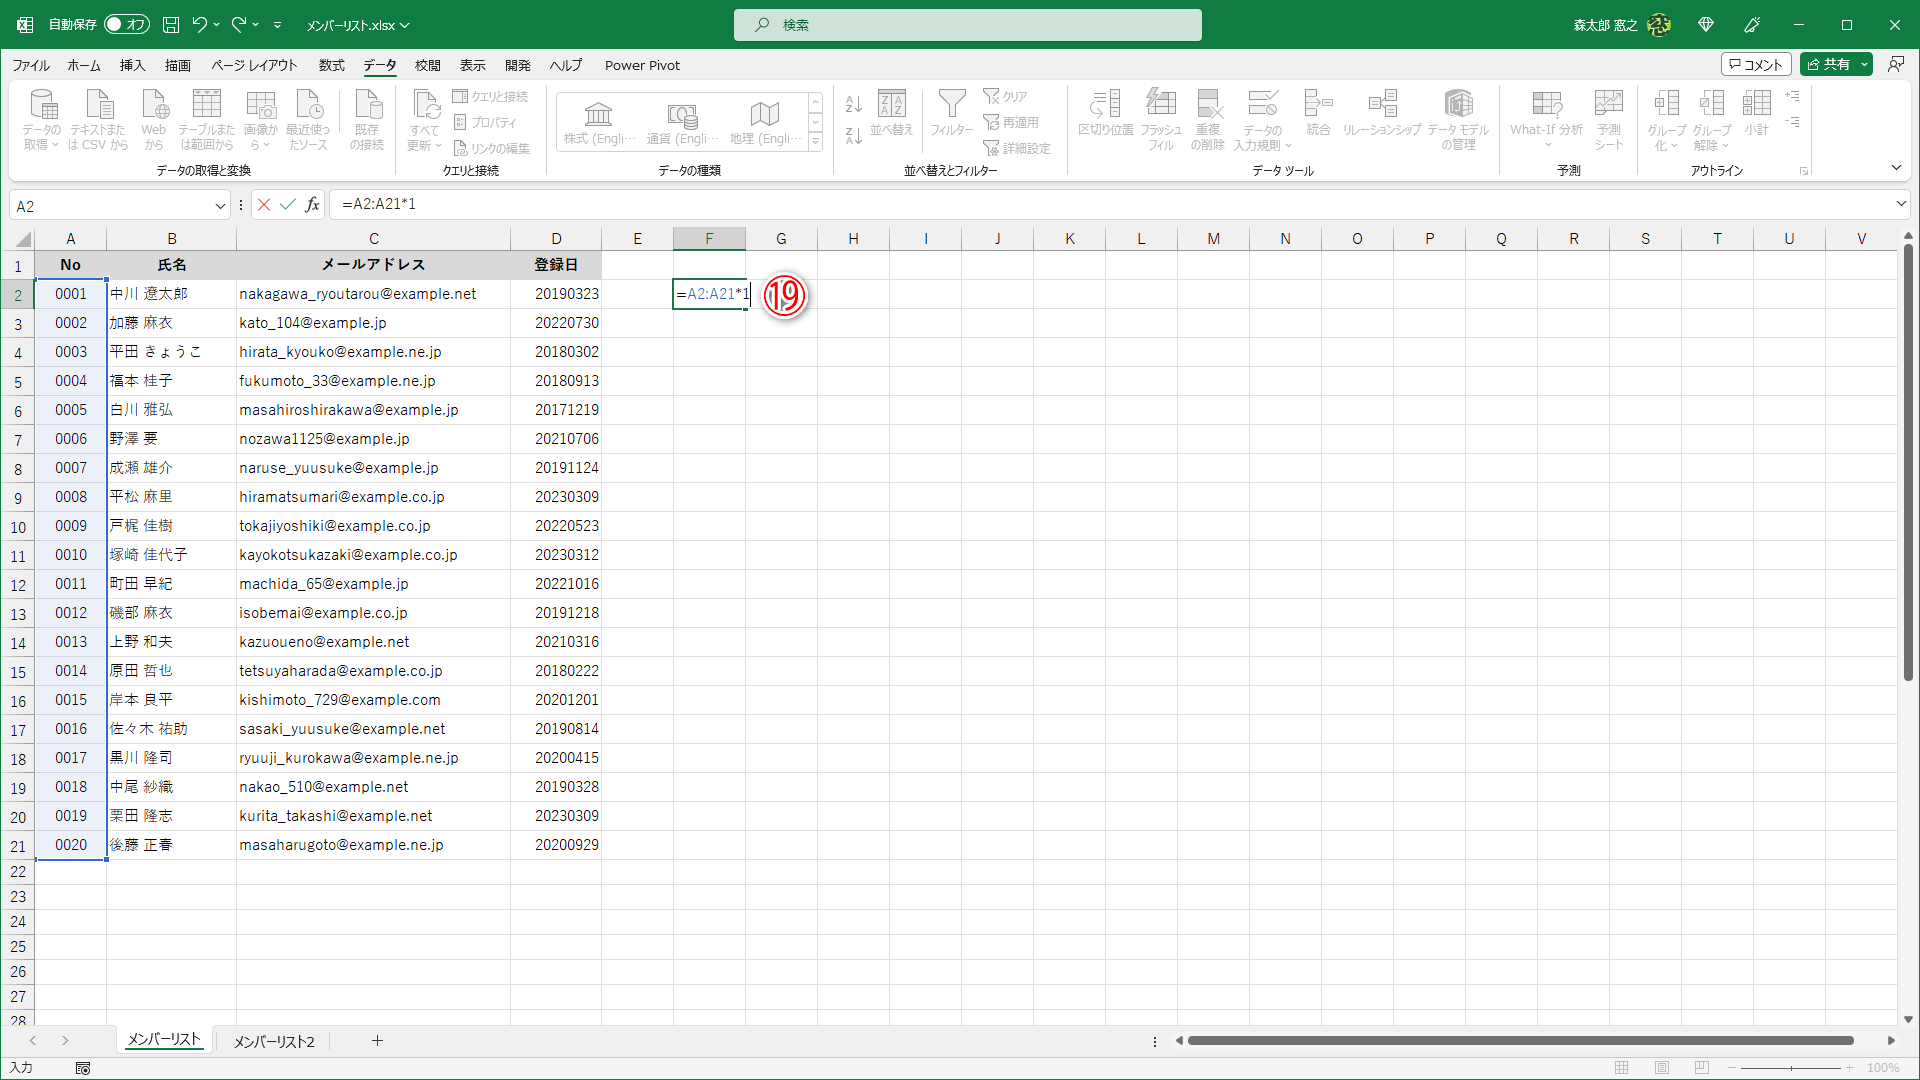Viewport: 1920px width, 1080px height.
Task: Click the Insert Function fx icon
Action: pyautogui.click(x=313, y=205)
